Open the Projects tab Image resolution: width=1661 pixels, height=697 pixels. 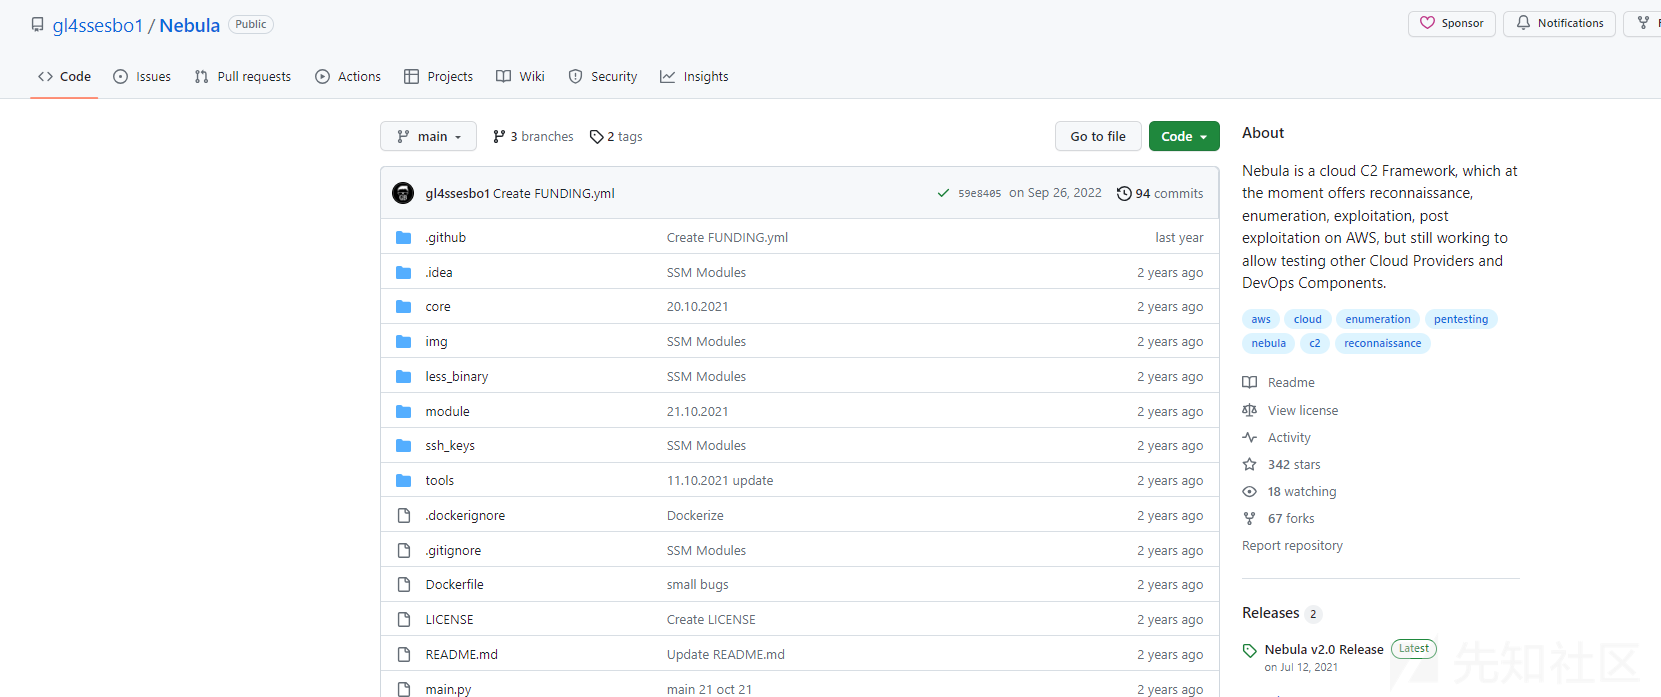click(439, 76)
